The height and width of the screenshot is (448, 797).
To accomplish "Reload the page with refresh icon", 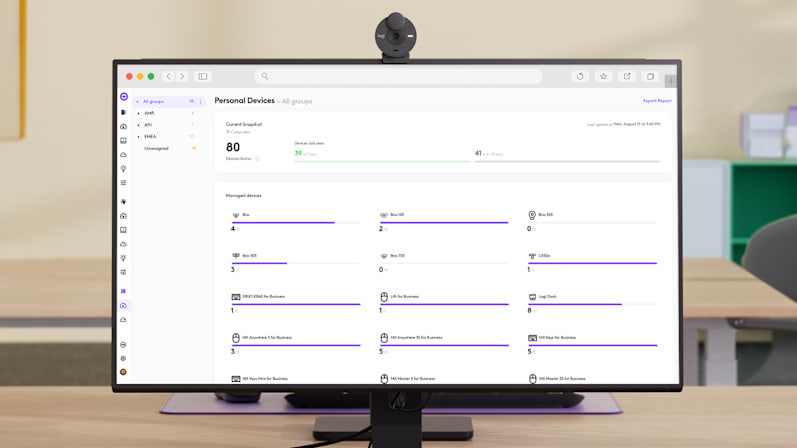I will click(580, 76).
